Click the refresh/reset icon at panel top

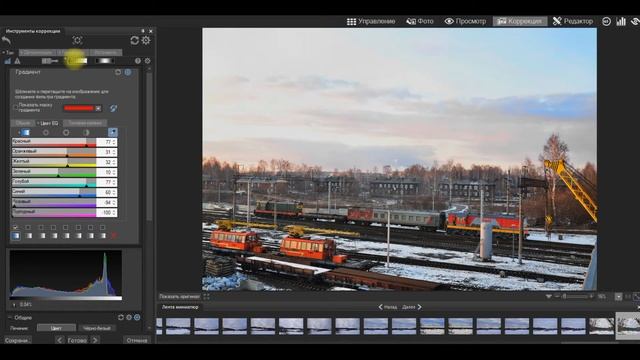134,40
